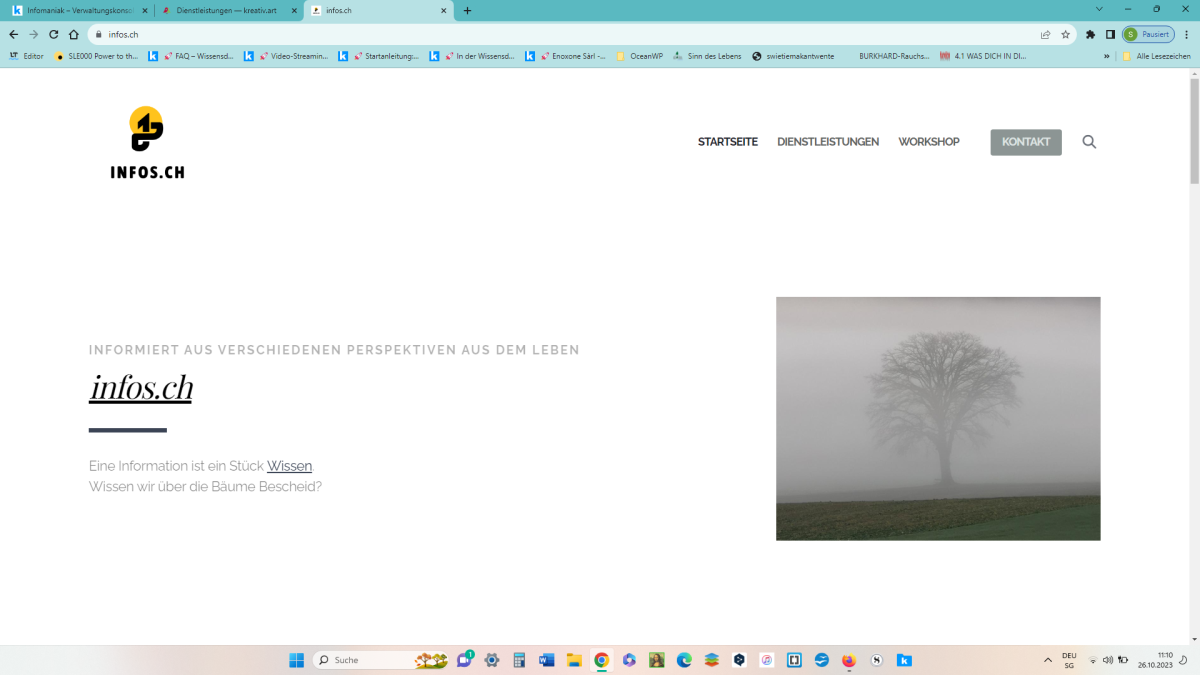The height and width of the screenshot is (675, 1200).
Task: Open the WORKSHOP menu item
Action: pos(929,142)
